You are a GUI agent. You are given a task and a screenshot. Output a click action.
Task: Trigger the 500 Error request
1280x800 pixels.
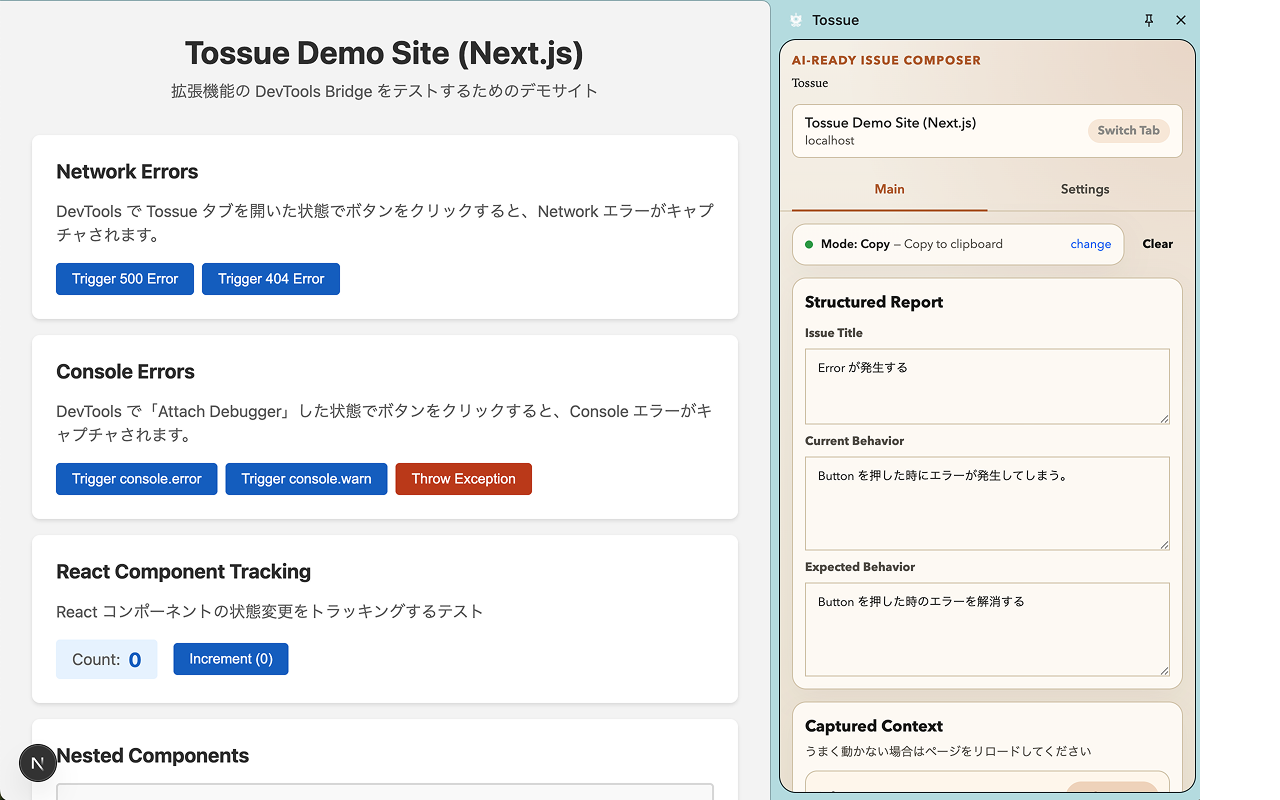(x=125, y=279)
